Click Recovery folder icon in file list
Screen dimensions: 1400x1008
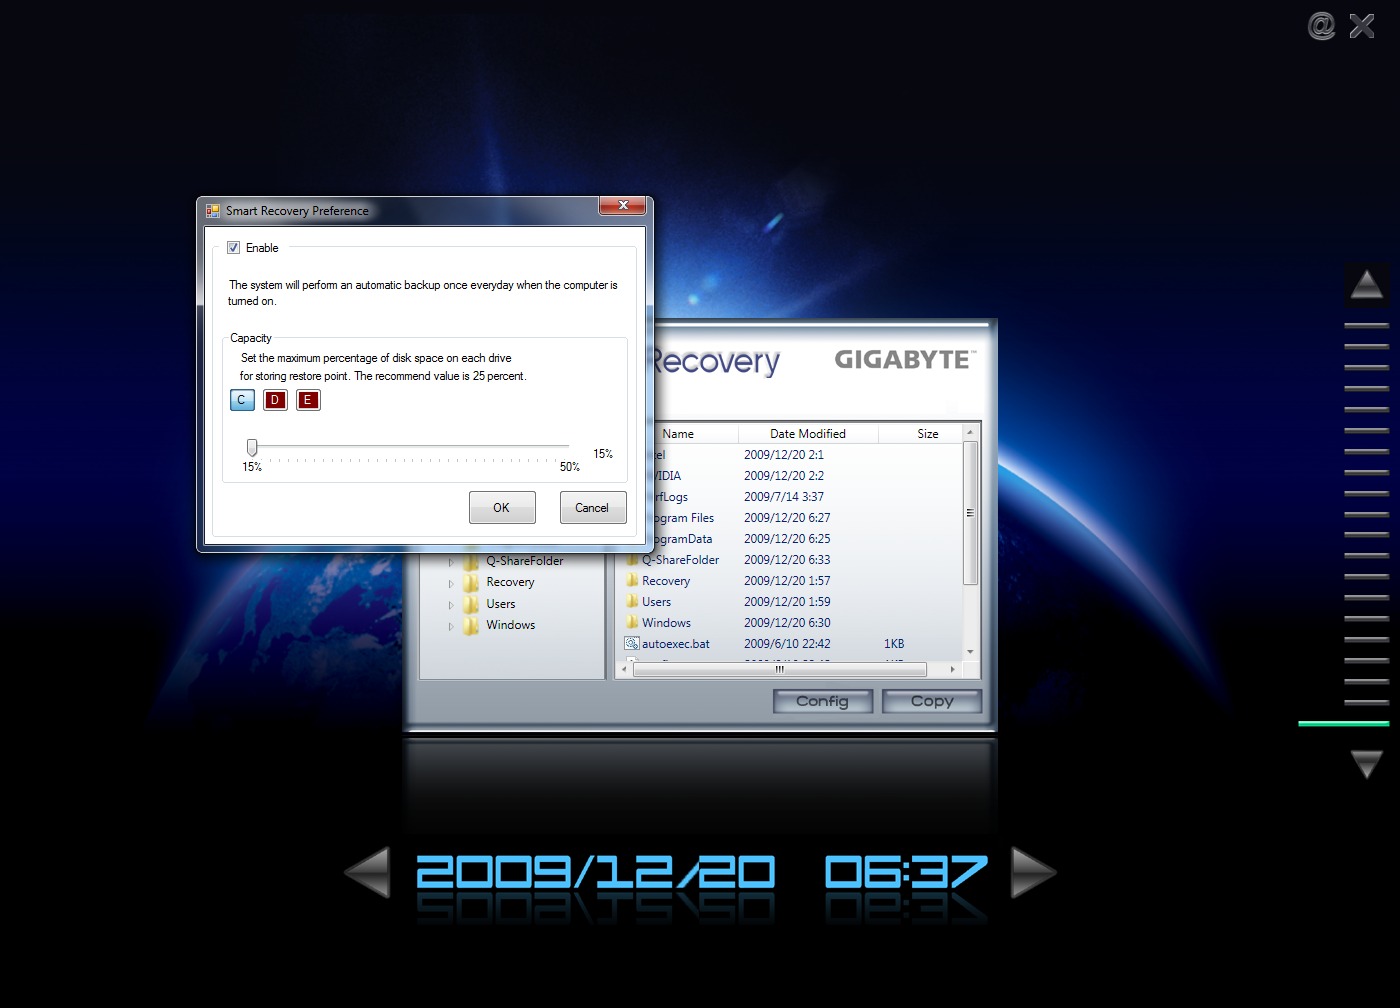click(x=632, y=580)
